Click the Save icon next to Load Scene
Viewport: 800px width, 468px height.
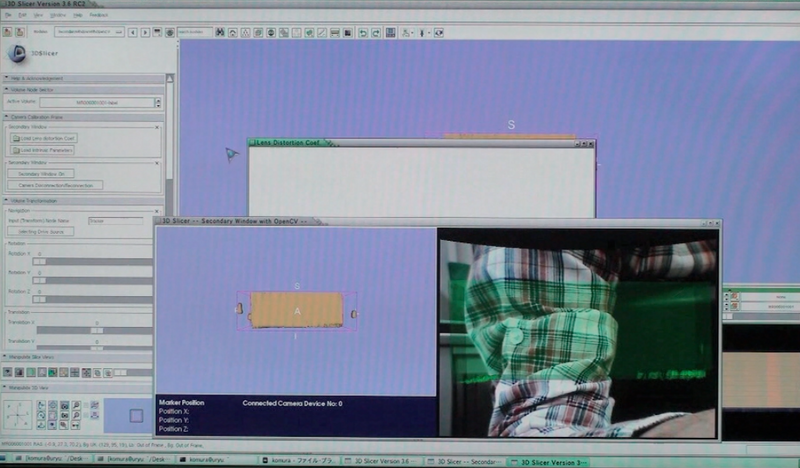click(20, 32)
